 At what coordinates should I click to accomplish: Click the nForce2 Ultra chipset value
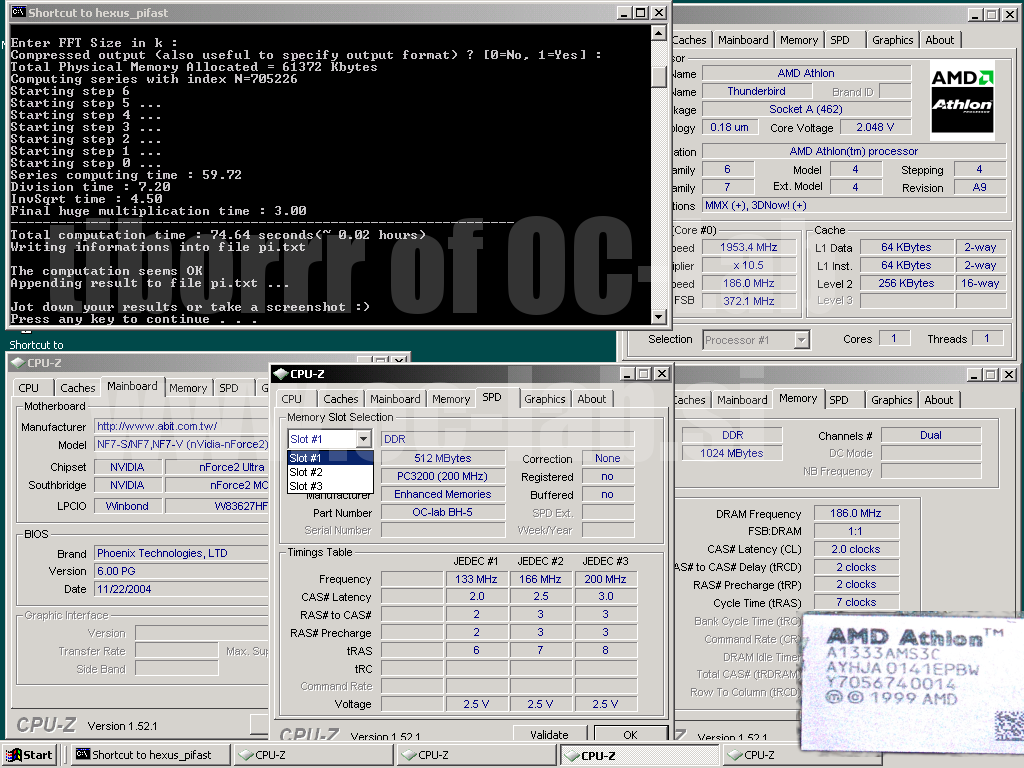pos(217,467)
